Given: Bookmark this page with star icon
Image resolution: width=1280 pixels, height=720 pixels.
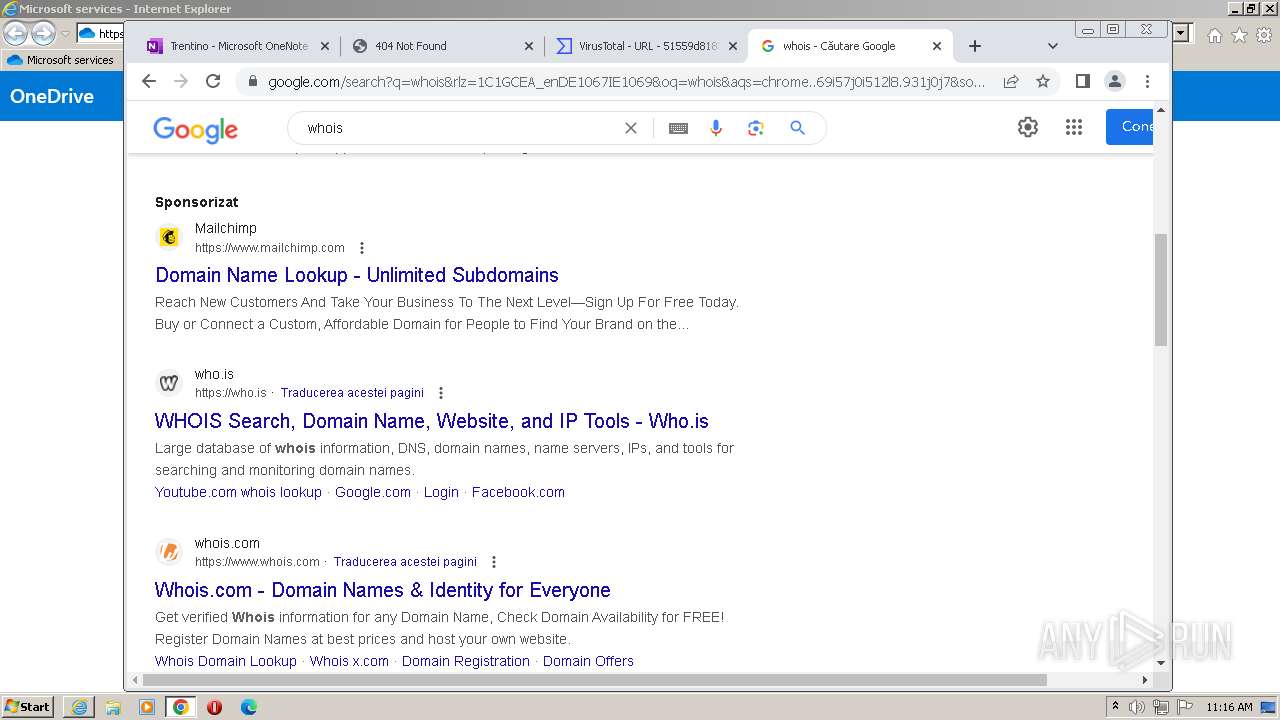Looking at the screenshot, I should coord(1043,81).
